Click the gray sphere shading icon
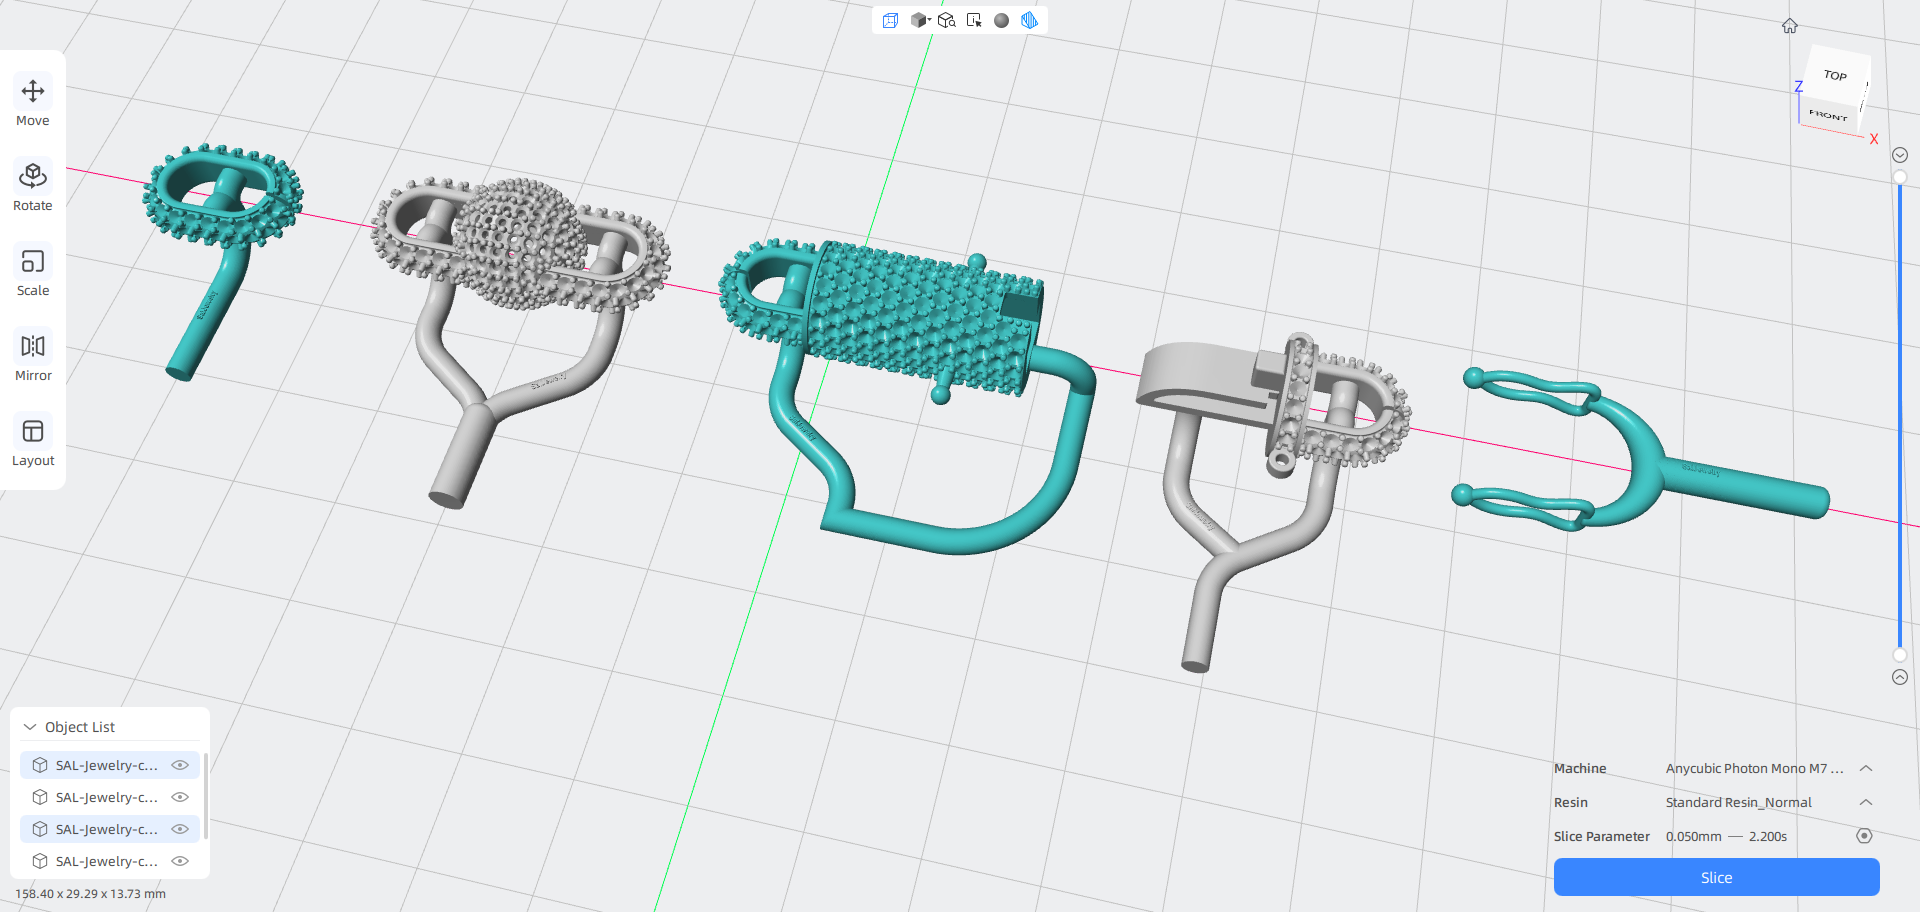This screenshot has width=1920, height=912. click(1001, 20)
